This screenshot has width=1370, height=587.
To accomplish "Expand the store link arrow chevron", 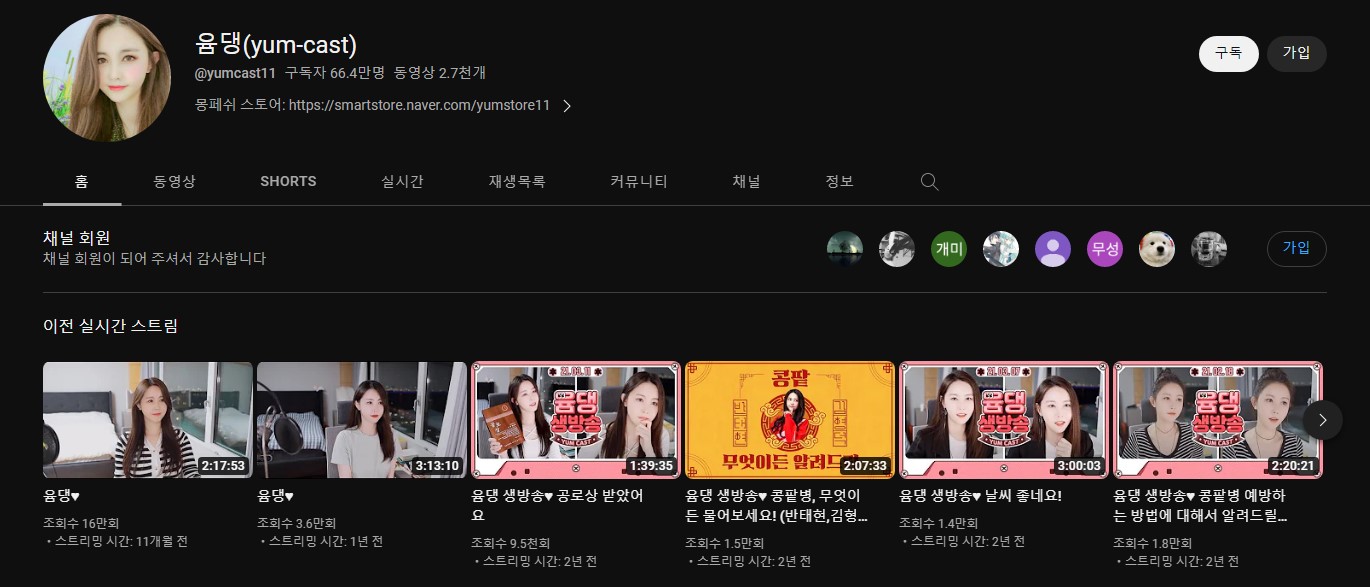I will 566,104.
